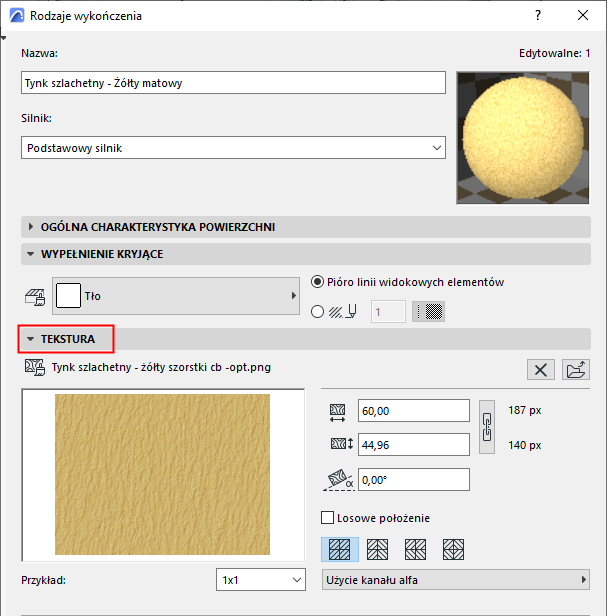Remove the texture with the X button
607x616 pixels.
[x=541, y=370]
